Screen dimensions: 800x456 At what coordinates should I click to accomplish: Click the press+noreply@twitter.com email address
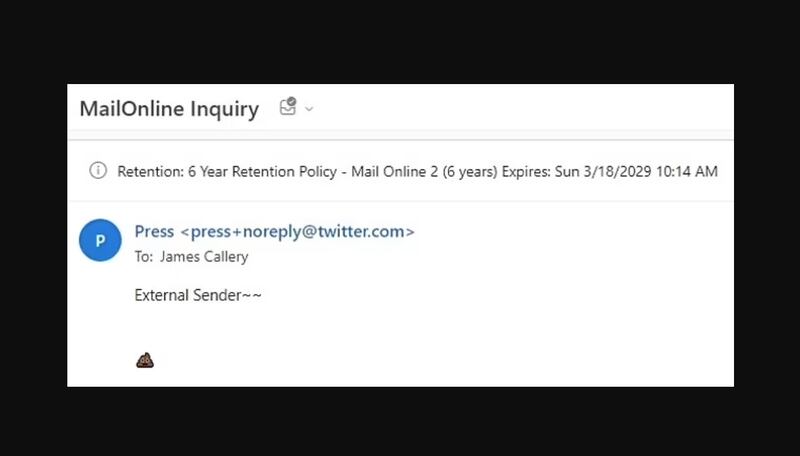[x=296, y=232]
